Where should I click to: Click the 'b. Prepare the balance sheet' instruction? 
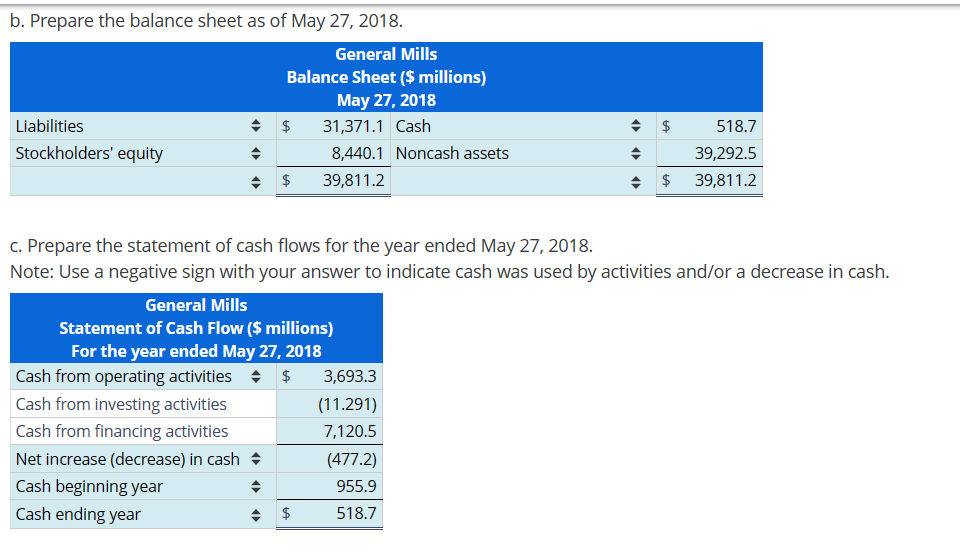tap(206, 21)
